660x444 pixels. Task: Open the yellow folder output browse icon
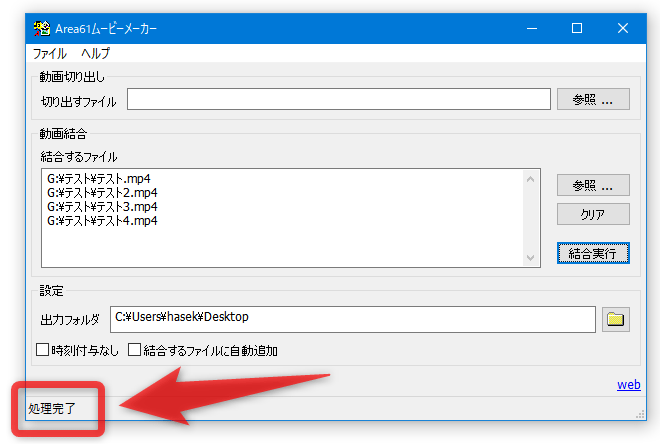(615, 319)
